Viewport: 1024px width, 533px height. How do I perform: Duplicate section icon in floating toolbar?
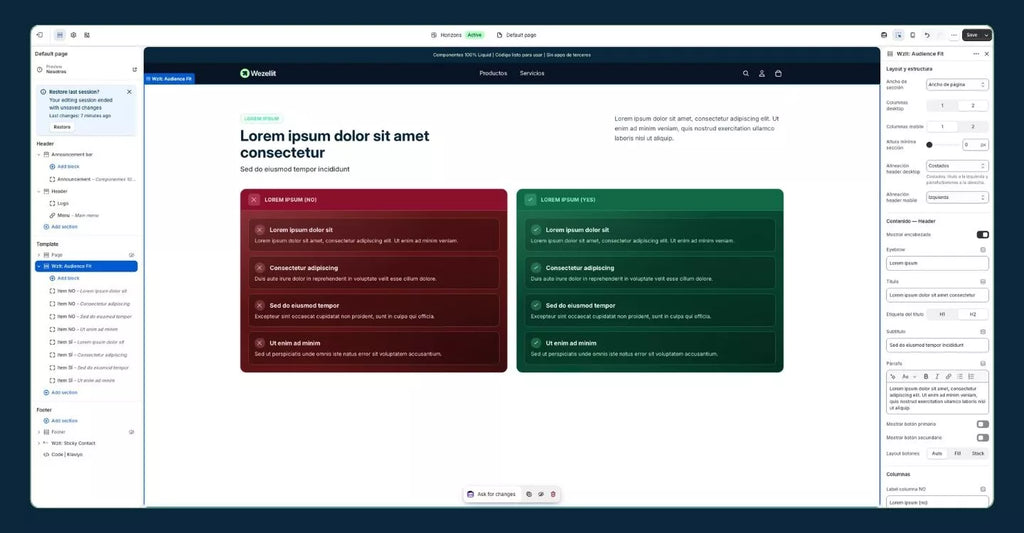529,494
